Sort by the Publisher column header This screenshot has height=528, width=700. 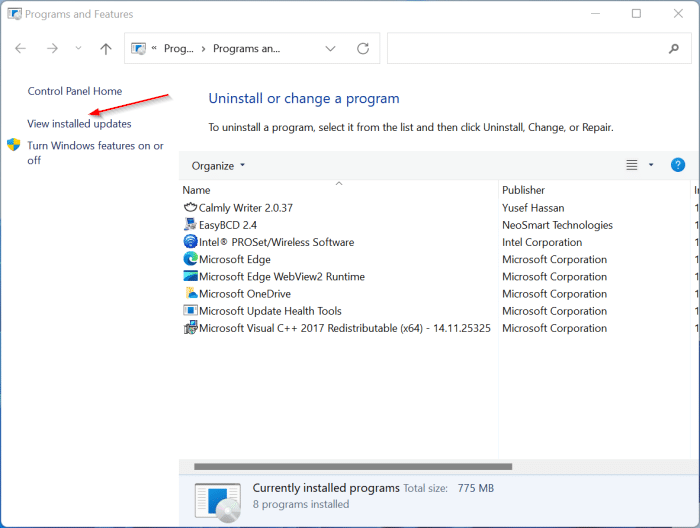523,190
